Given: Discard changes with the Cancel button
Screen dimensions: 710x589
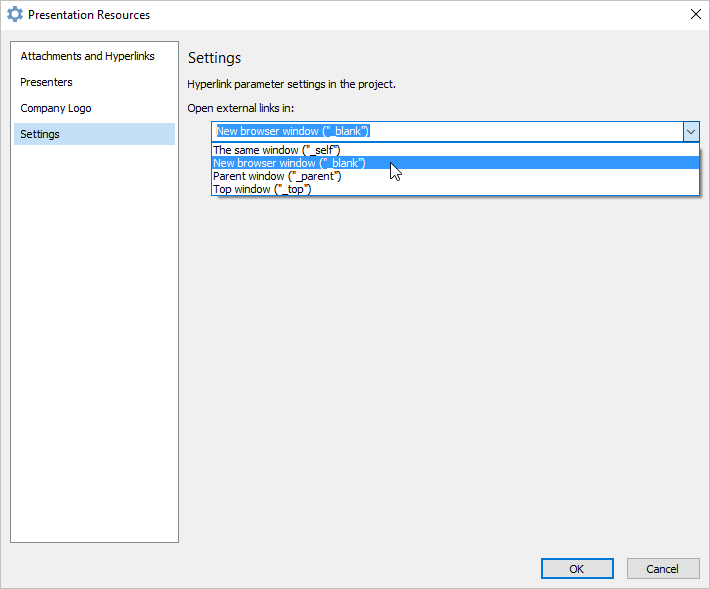Looking at the screenshot, I should (x=663, y=569).
